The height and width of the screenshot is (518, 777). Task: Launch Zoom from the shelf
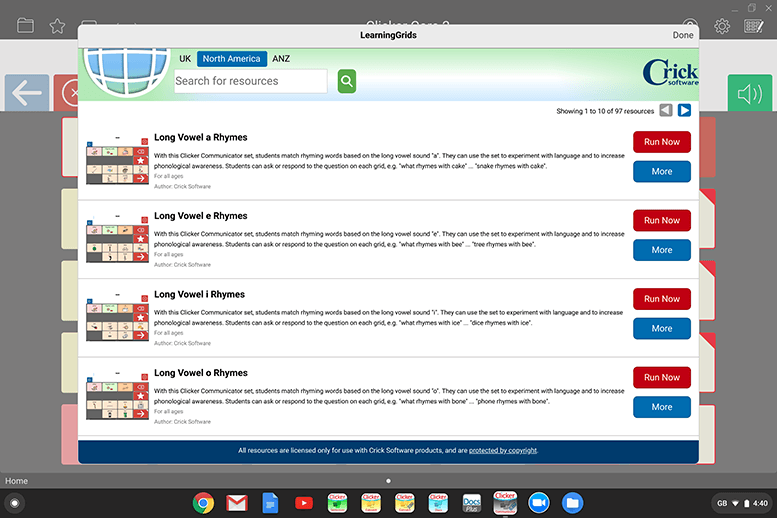coord(539,502)
